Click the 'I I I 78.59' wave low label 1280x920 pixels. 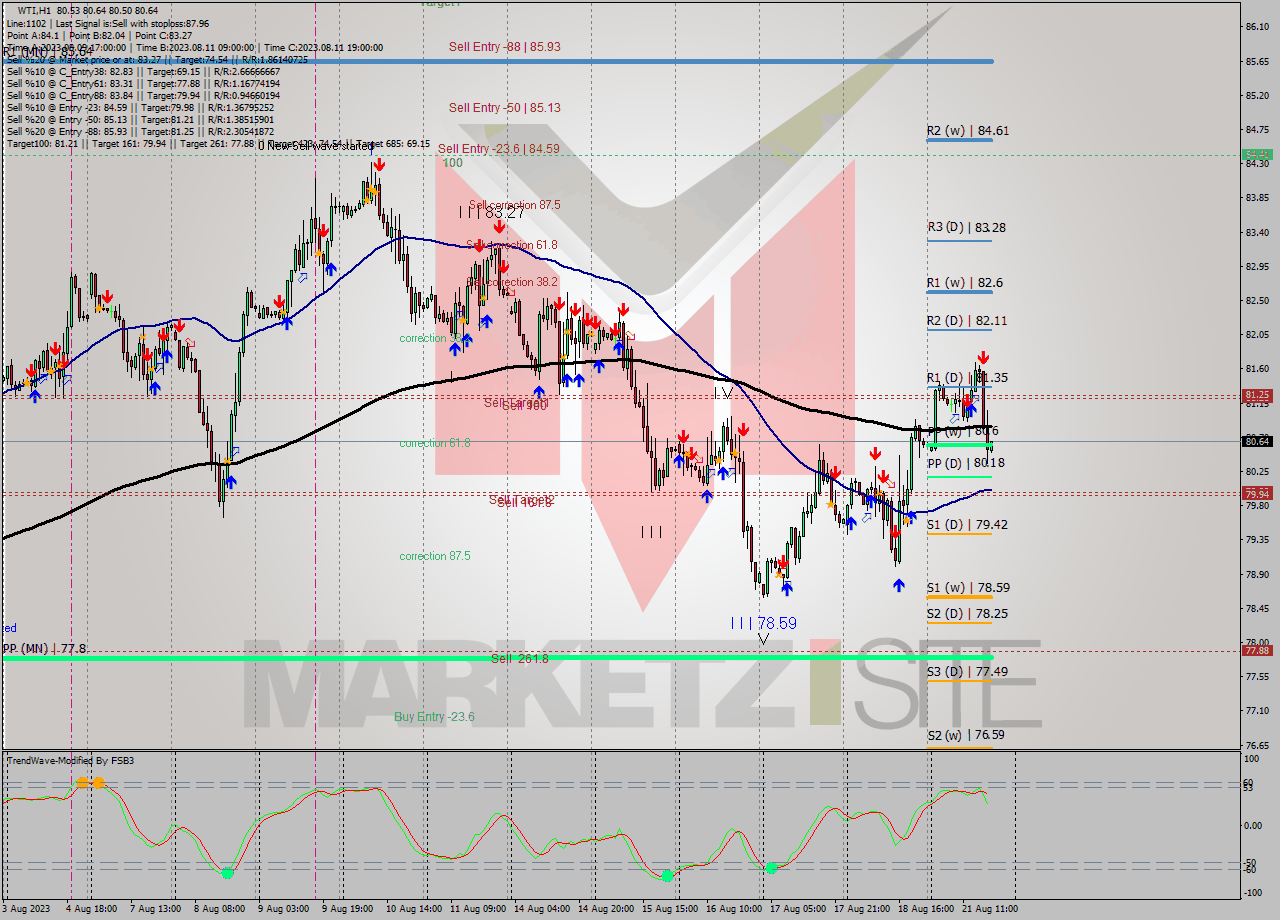click(764, 623)
